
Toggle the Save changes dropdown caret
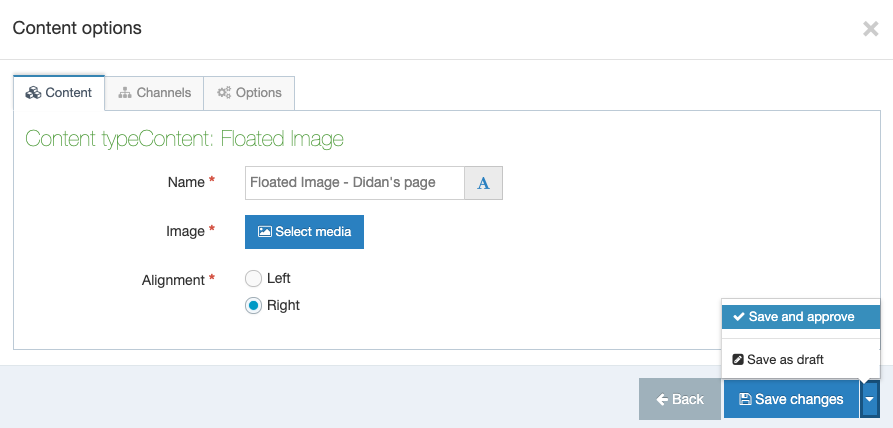point(869,400)
